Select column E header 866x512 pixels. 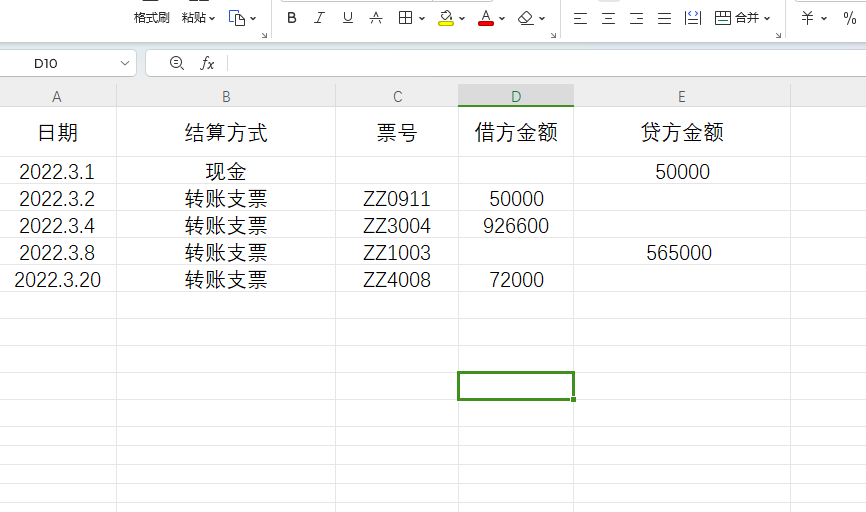click(682, 96)
